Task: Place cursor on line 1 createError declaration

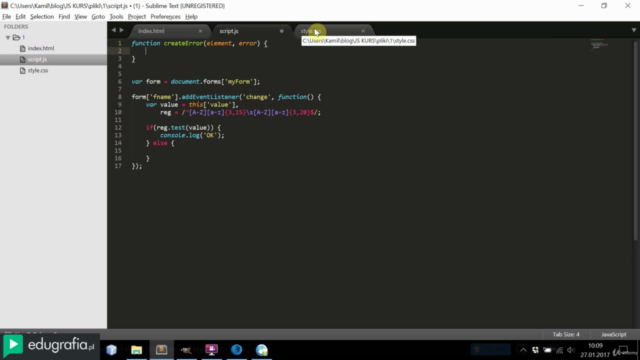Action: (199, 43)
